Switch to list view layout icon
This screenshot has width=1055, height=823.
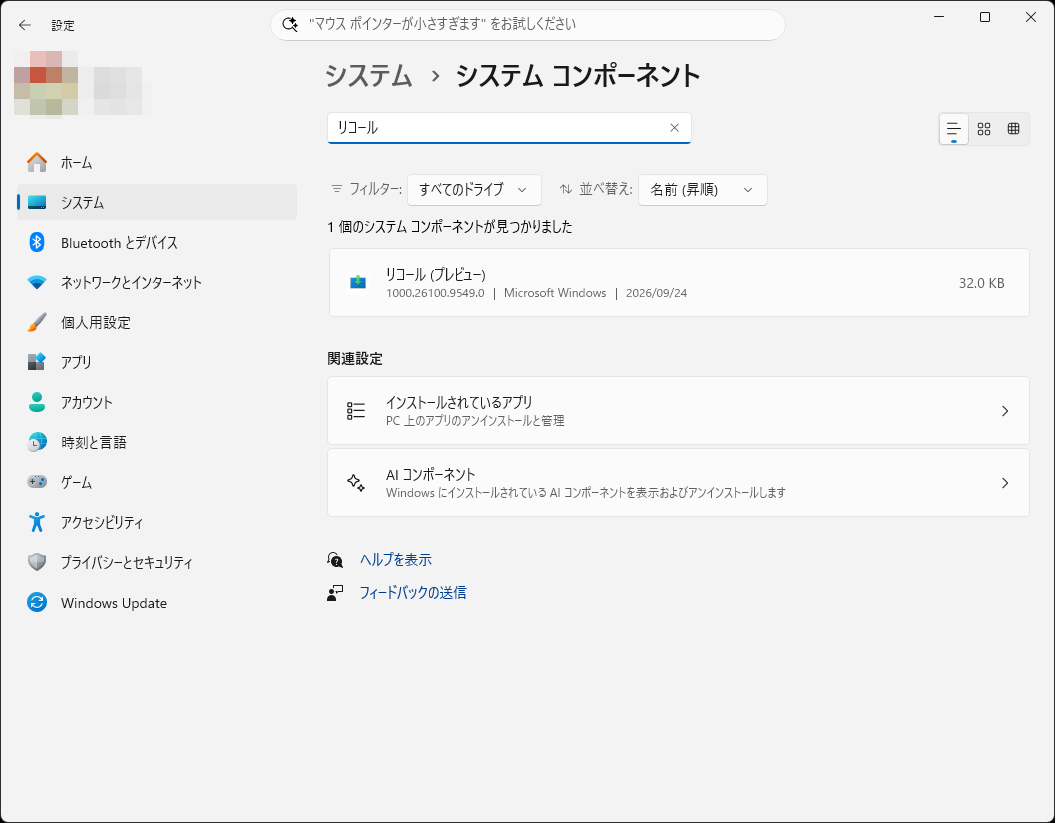click(953, 129)
